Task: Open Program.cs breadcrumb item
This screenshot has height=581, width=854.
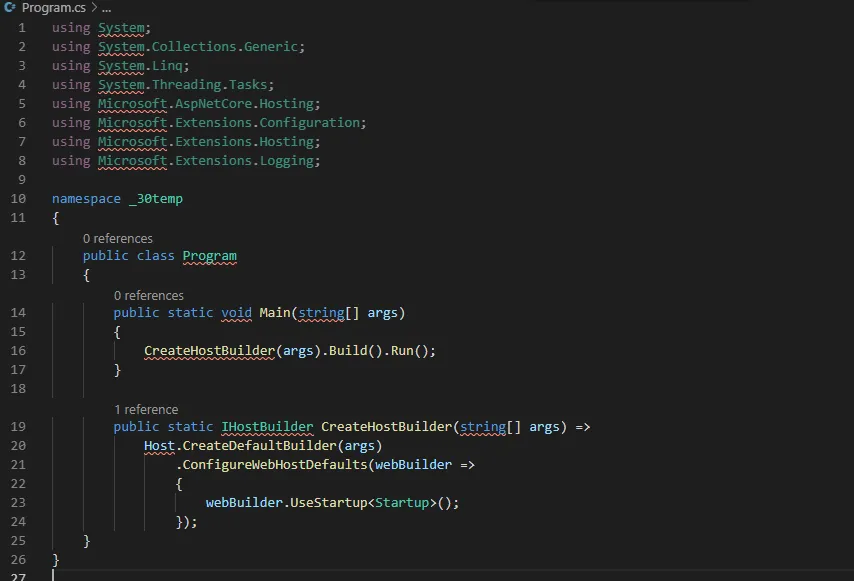Action: 53,8
